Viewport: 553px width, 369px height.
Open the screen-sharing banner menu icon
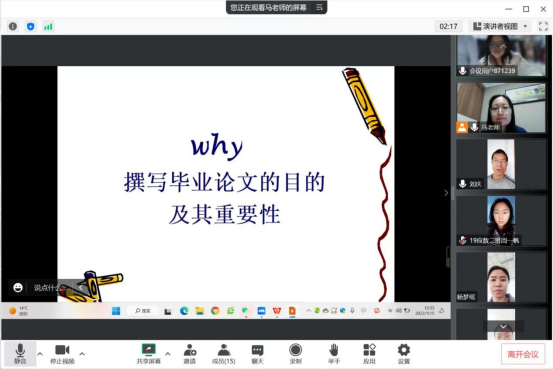tap(319, 7)
